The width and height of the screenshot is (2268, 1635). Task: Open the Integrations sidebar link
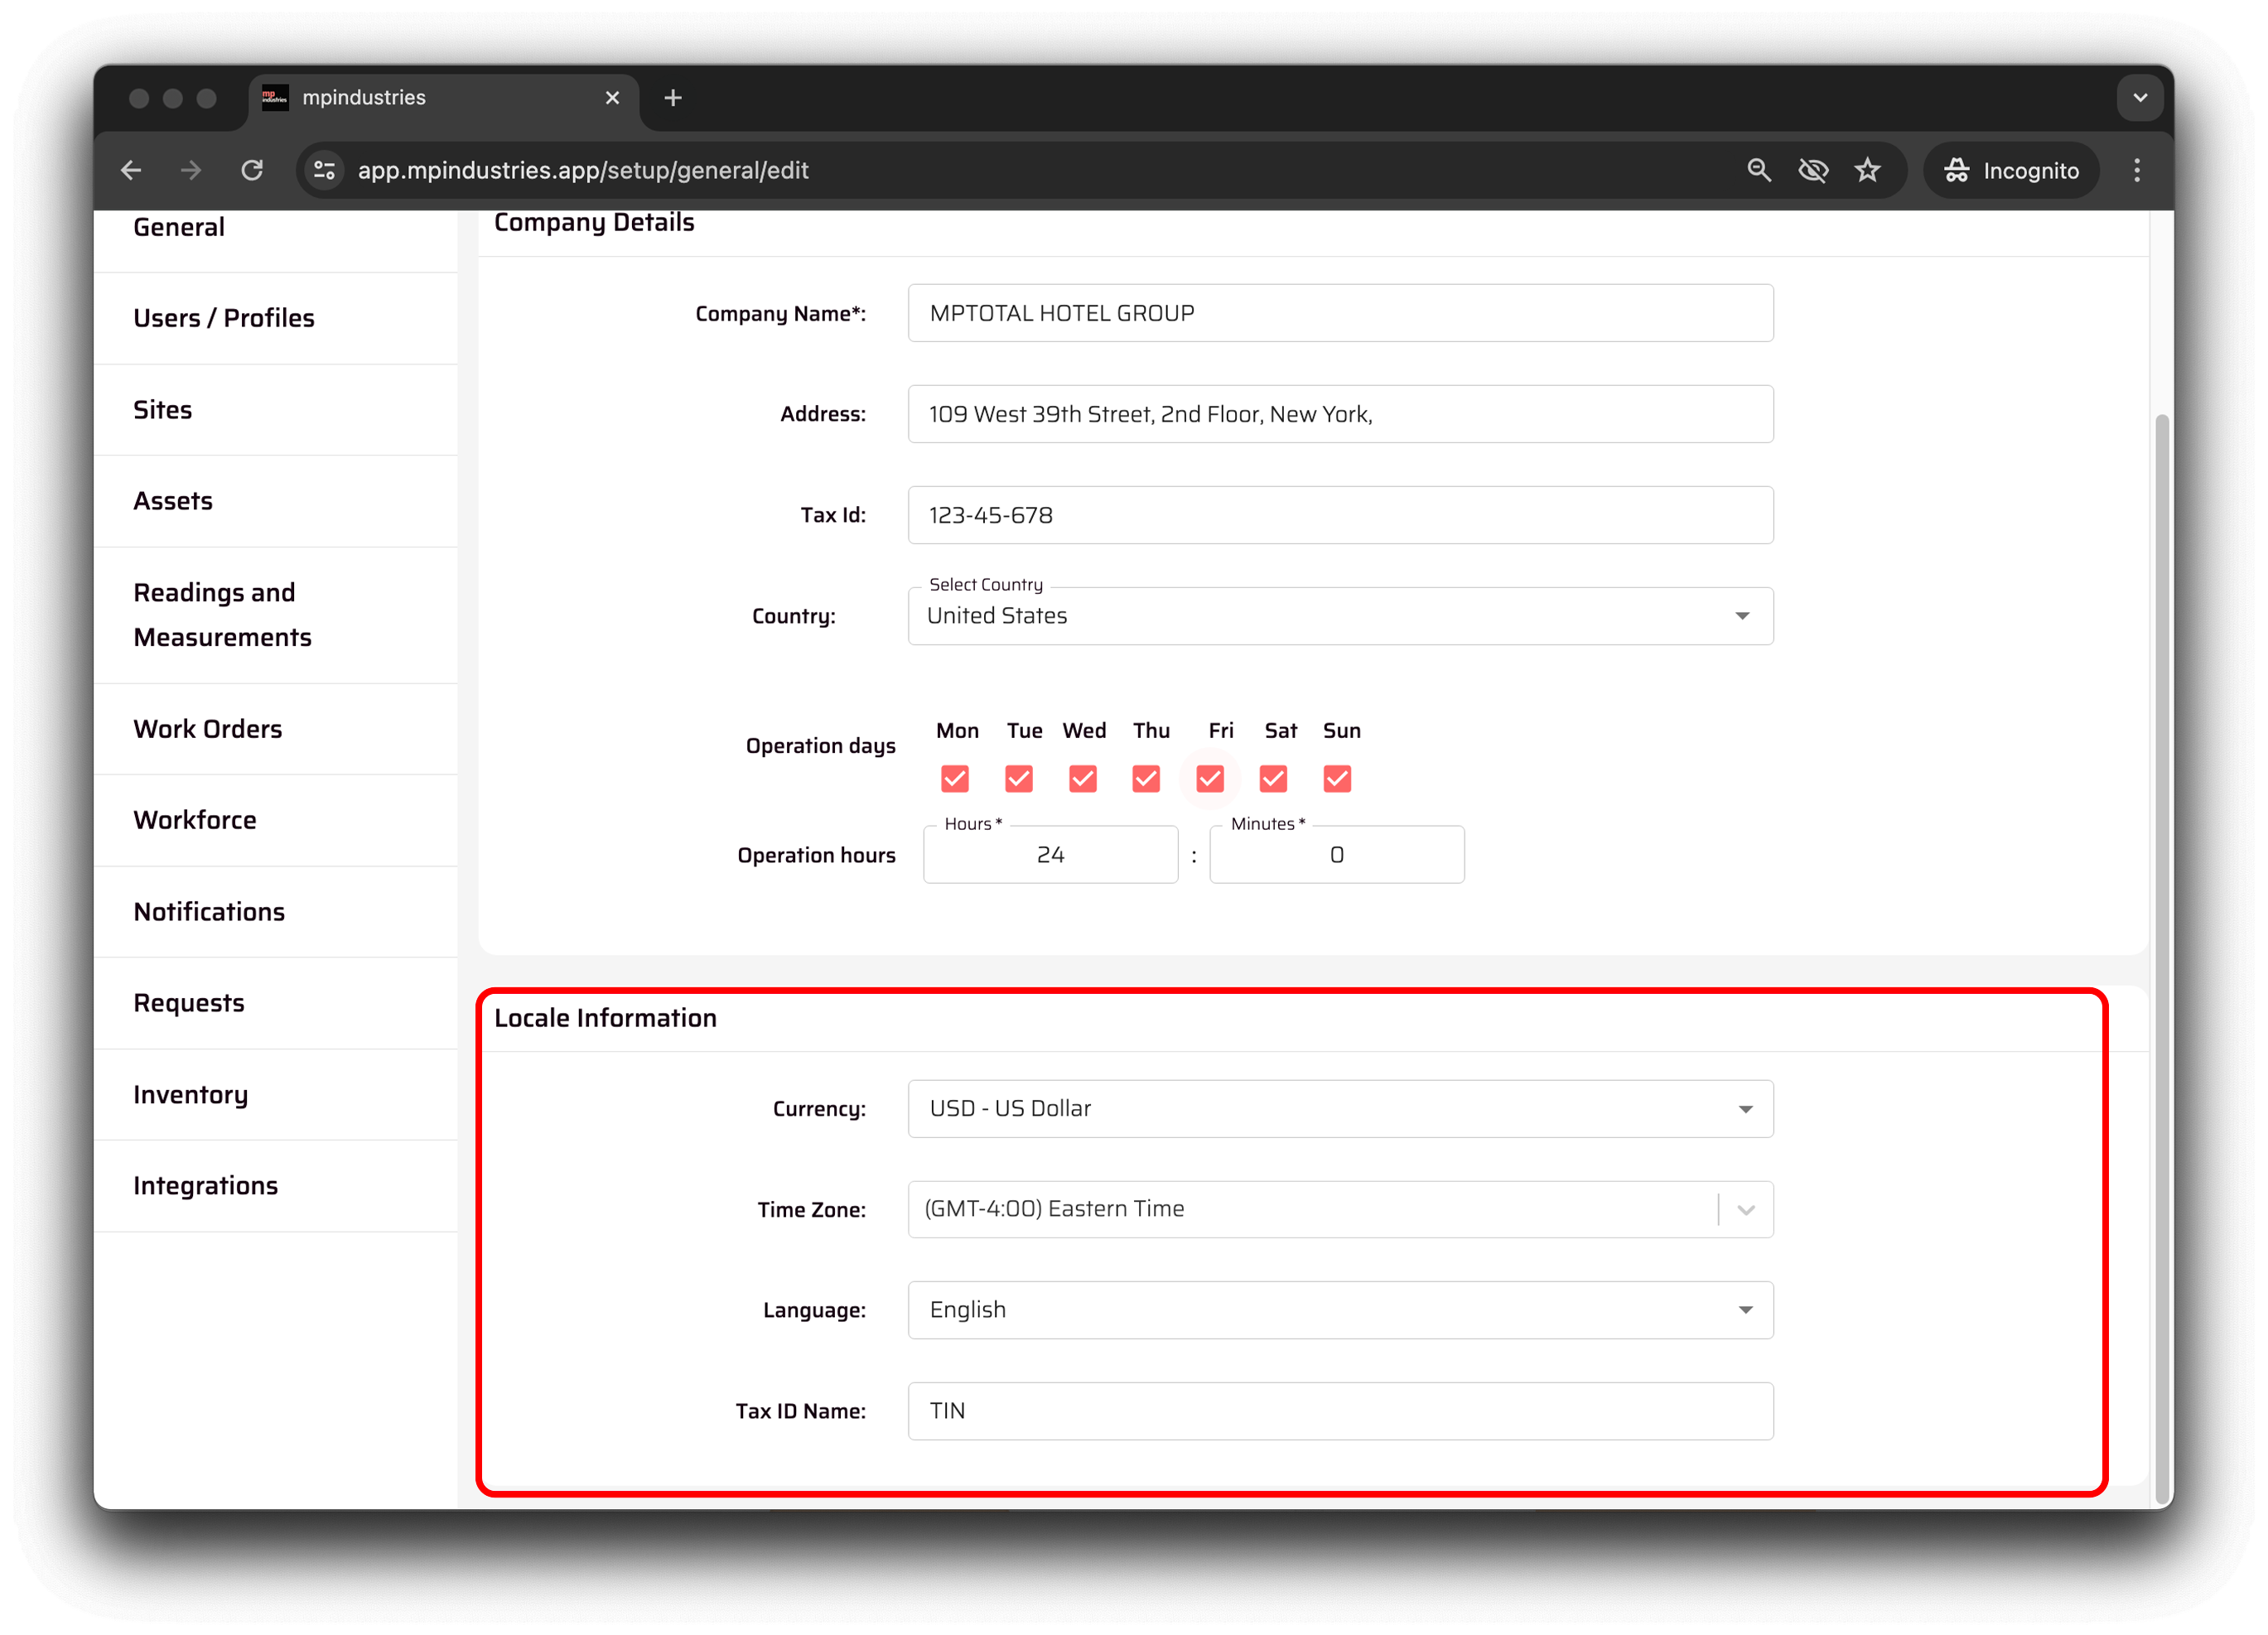tap(206, 1186)
